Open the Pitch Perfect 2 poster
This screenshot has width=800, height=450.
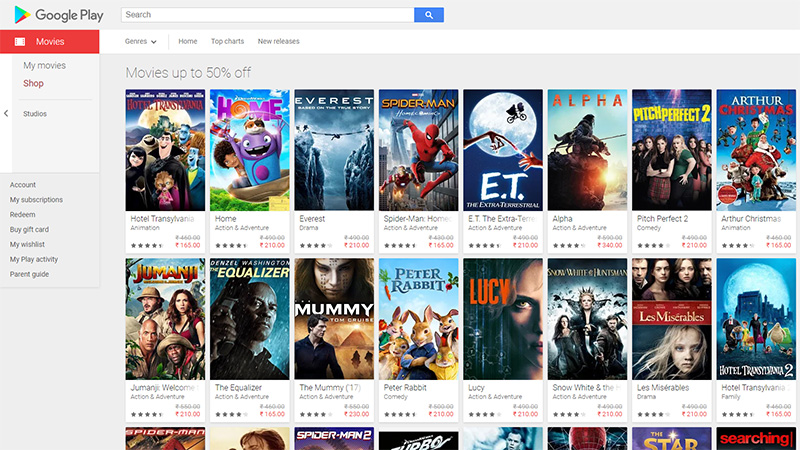pyautogui.click(x=672, y=150)
